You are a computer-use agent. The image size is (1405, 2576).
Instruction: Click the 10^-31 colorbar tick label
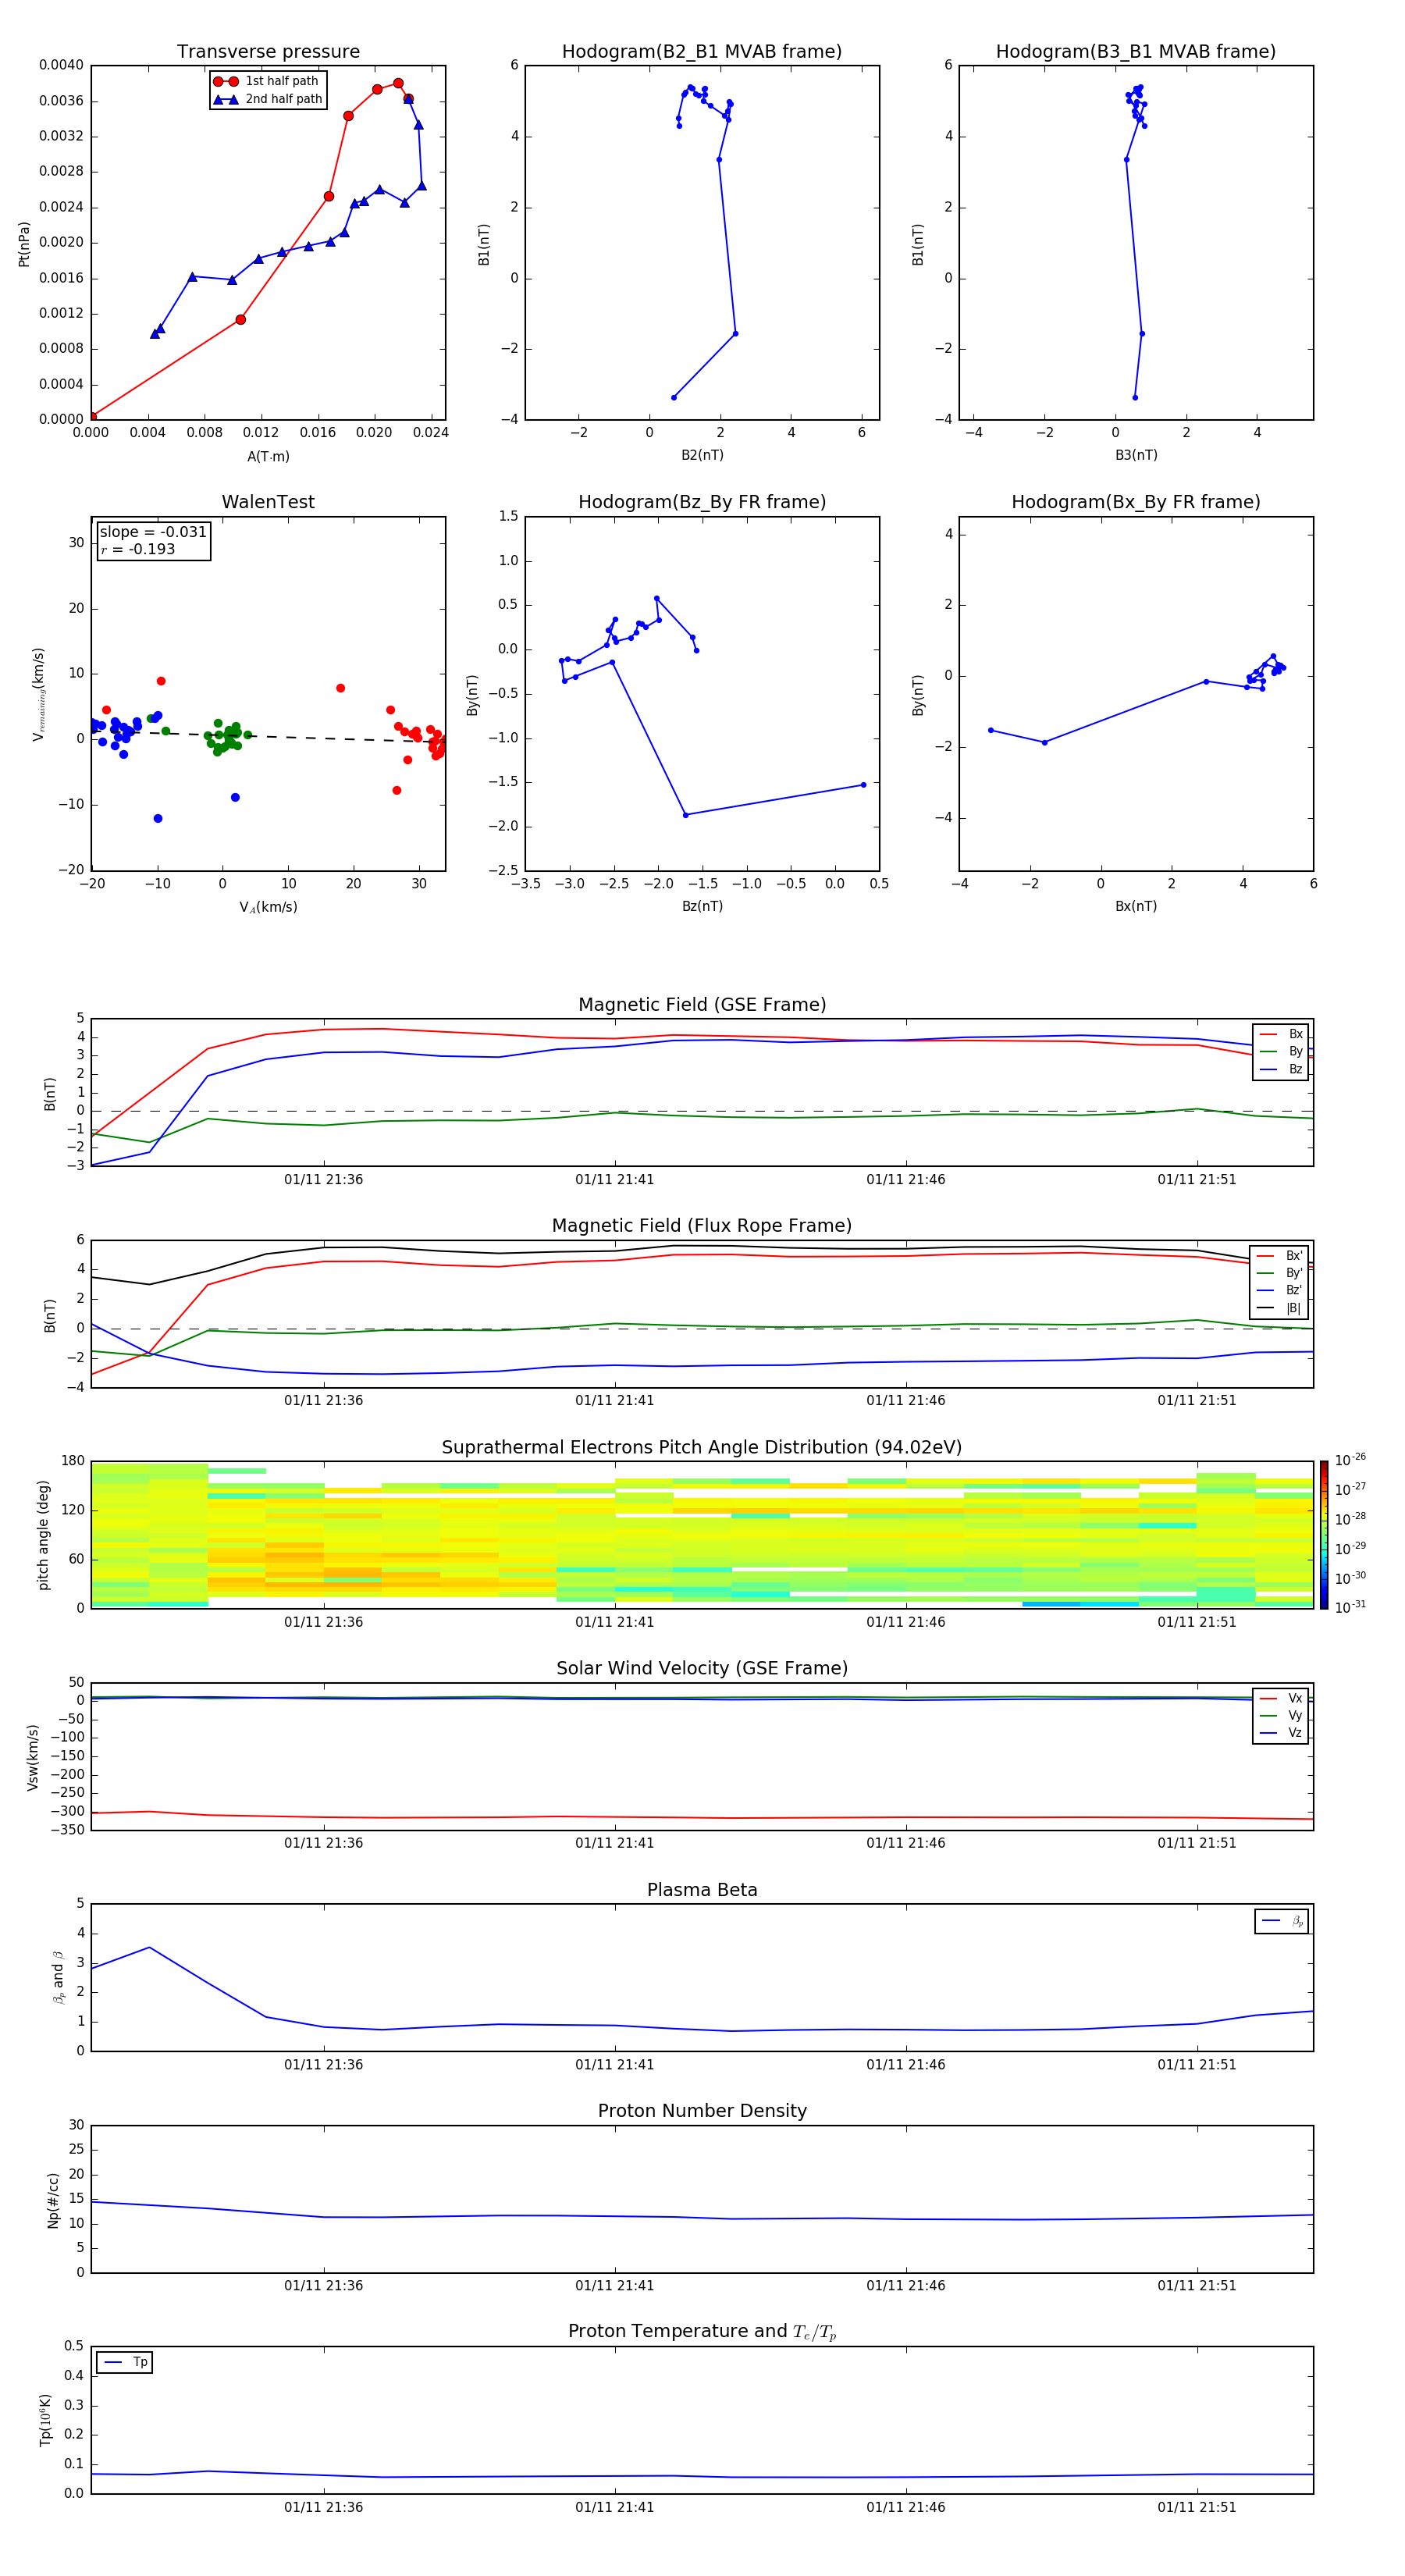tap(1350, 1607)
